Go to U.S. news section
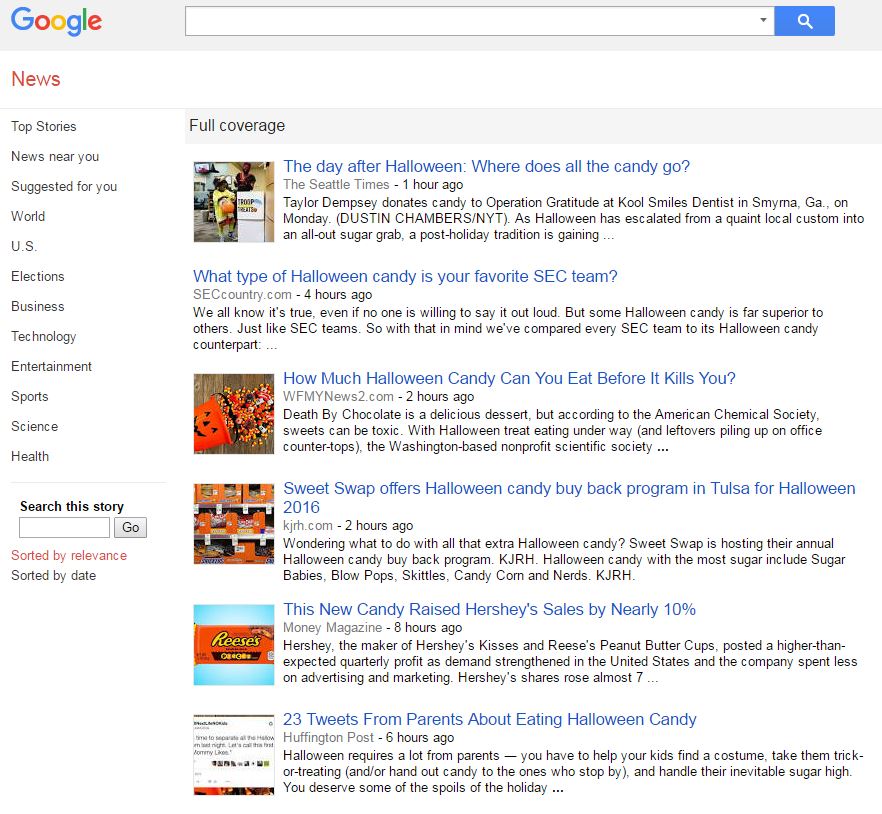This screenshot has height=814, width=882. (24, 246)
